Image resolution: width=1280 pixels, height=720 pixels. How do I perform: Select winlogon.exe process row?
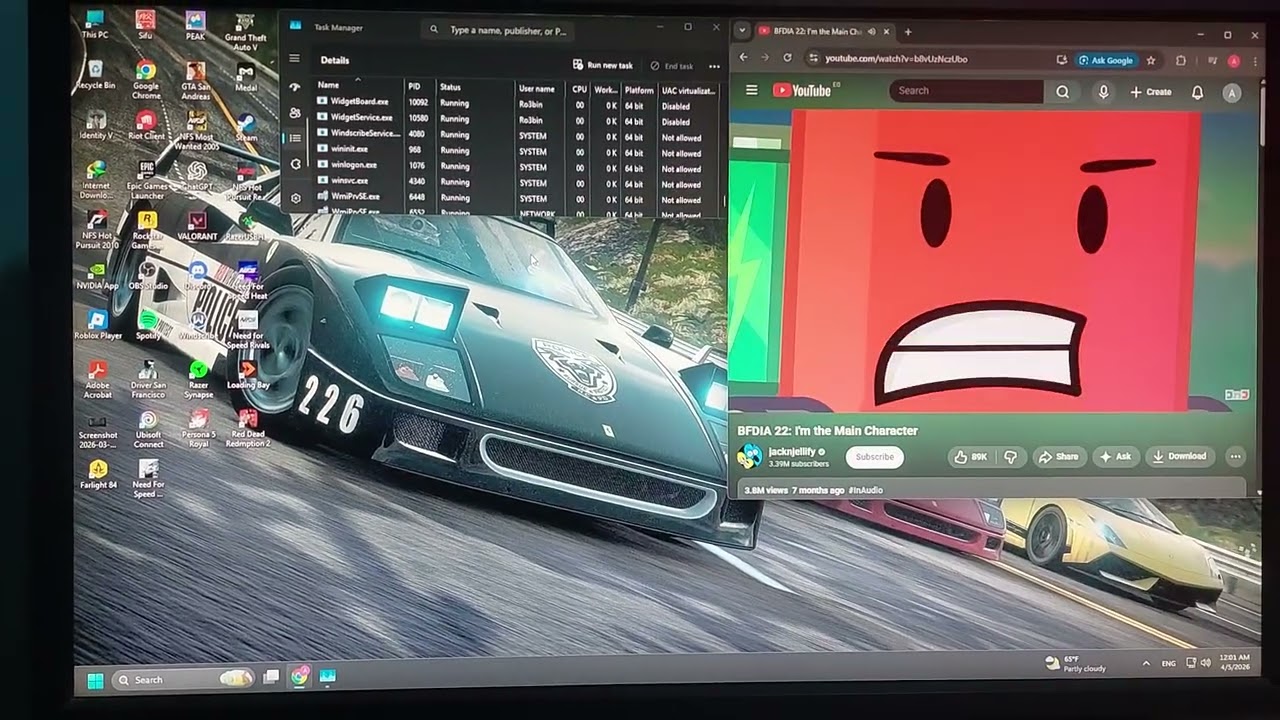pos(517,165)
